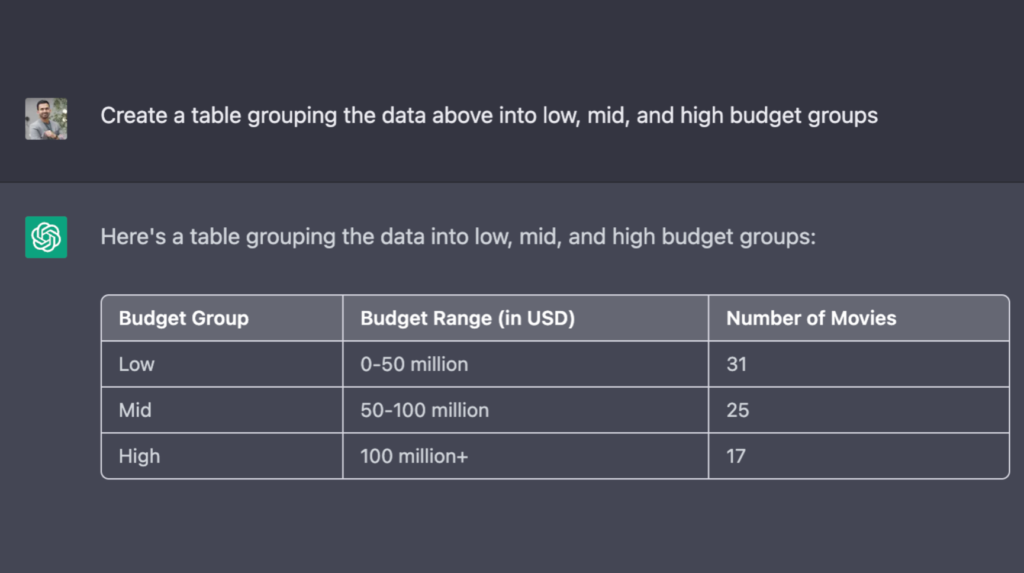Viewport: 1024px width, 573px height.
Task: Select the Low budget group cell
Action: click(x=222, y=364)
